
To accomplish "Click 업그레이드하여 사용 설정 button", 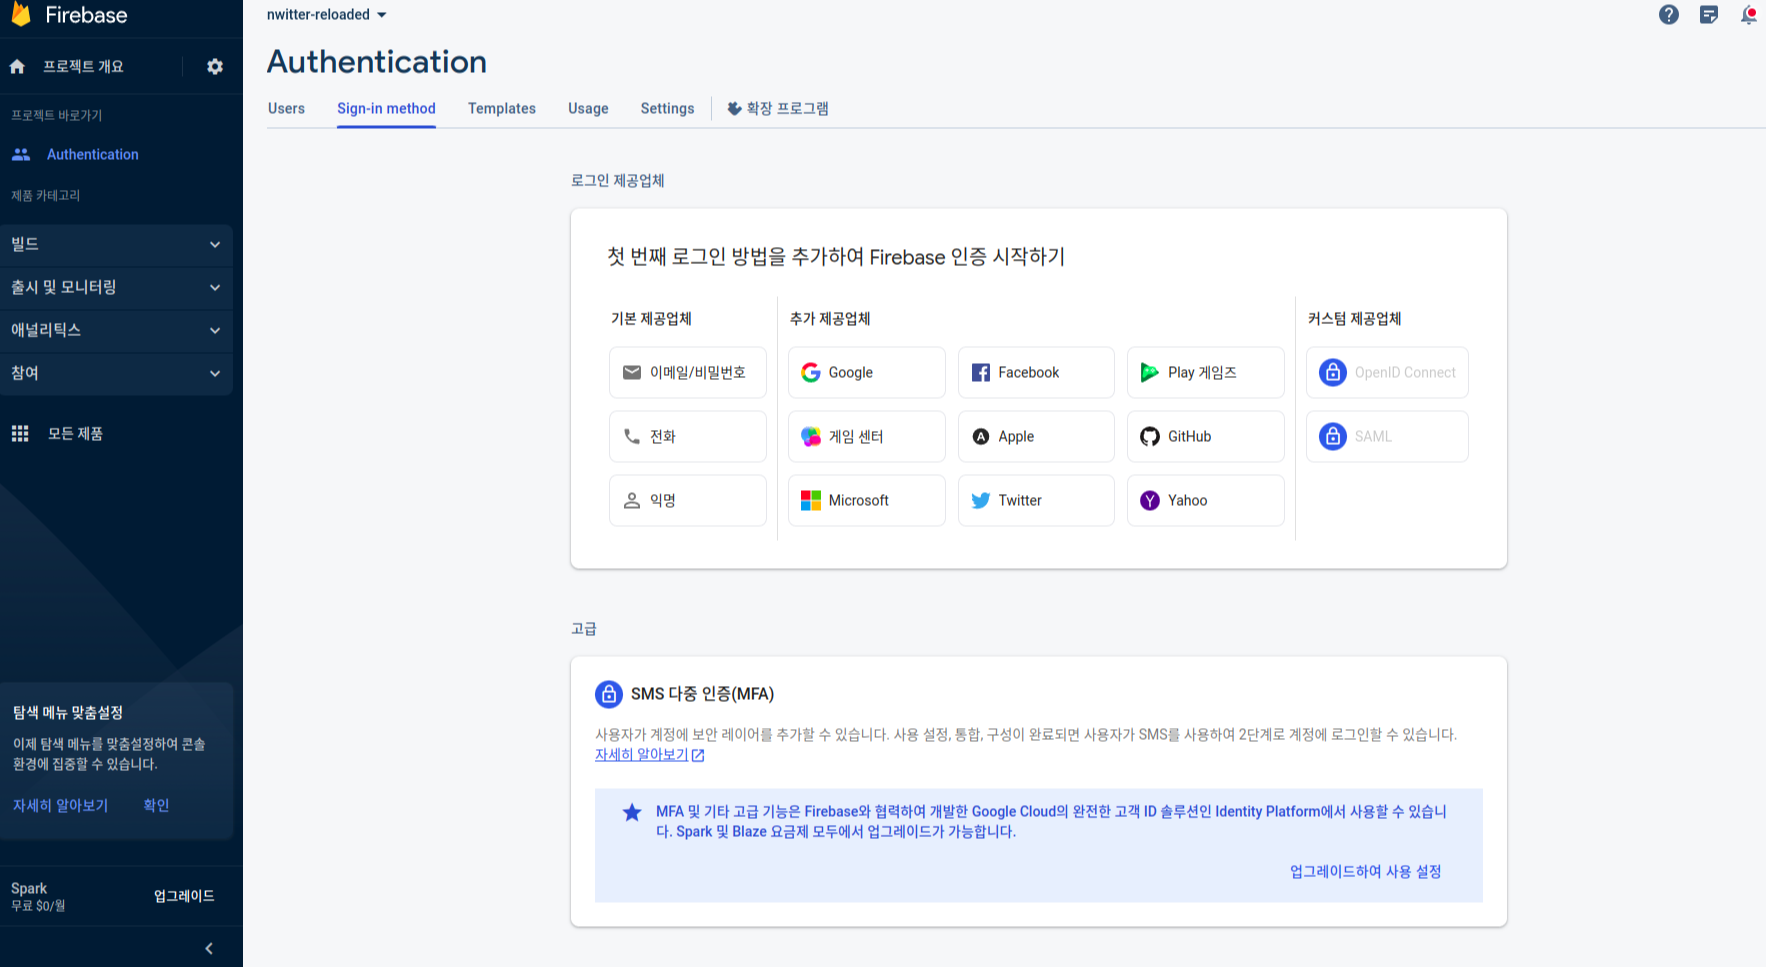I will (1365, 871).
